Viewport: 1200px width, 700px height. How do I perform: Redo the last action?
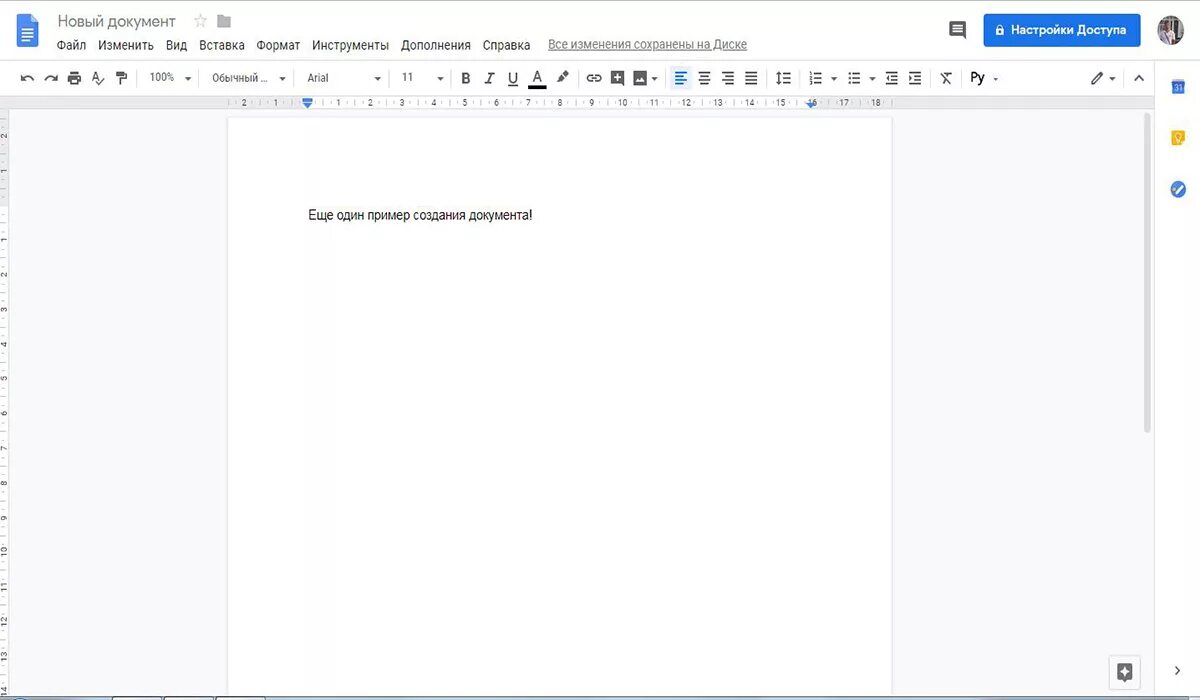pos(51,78)
